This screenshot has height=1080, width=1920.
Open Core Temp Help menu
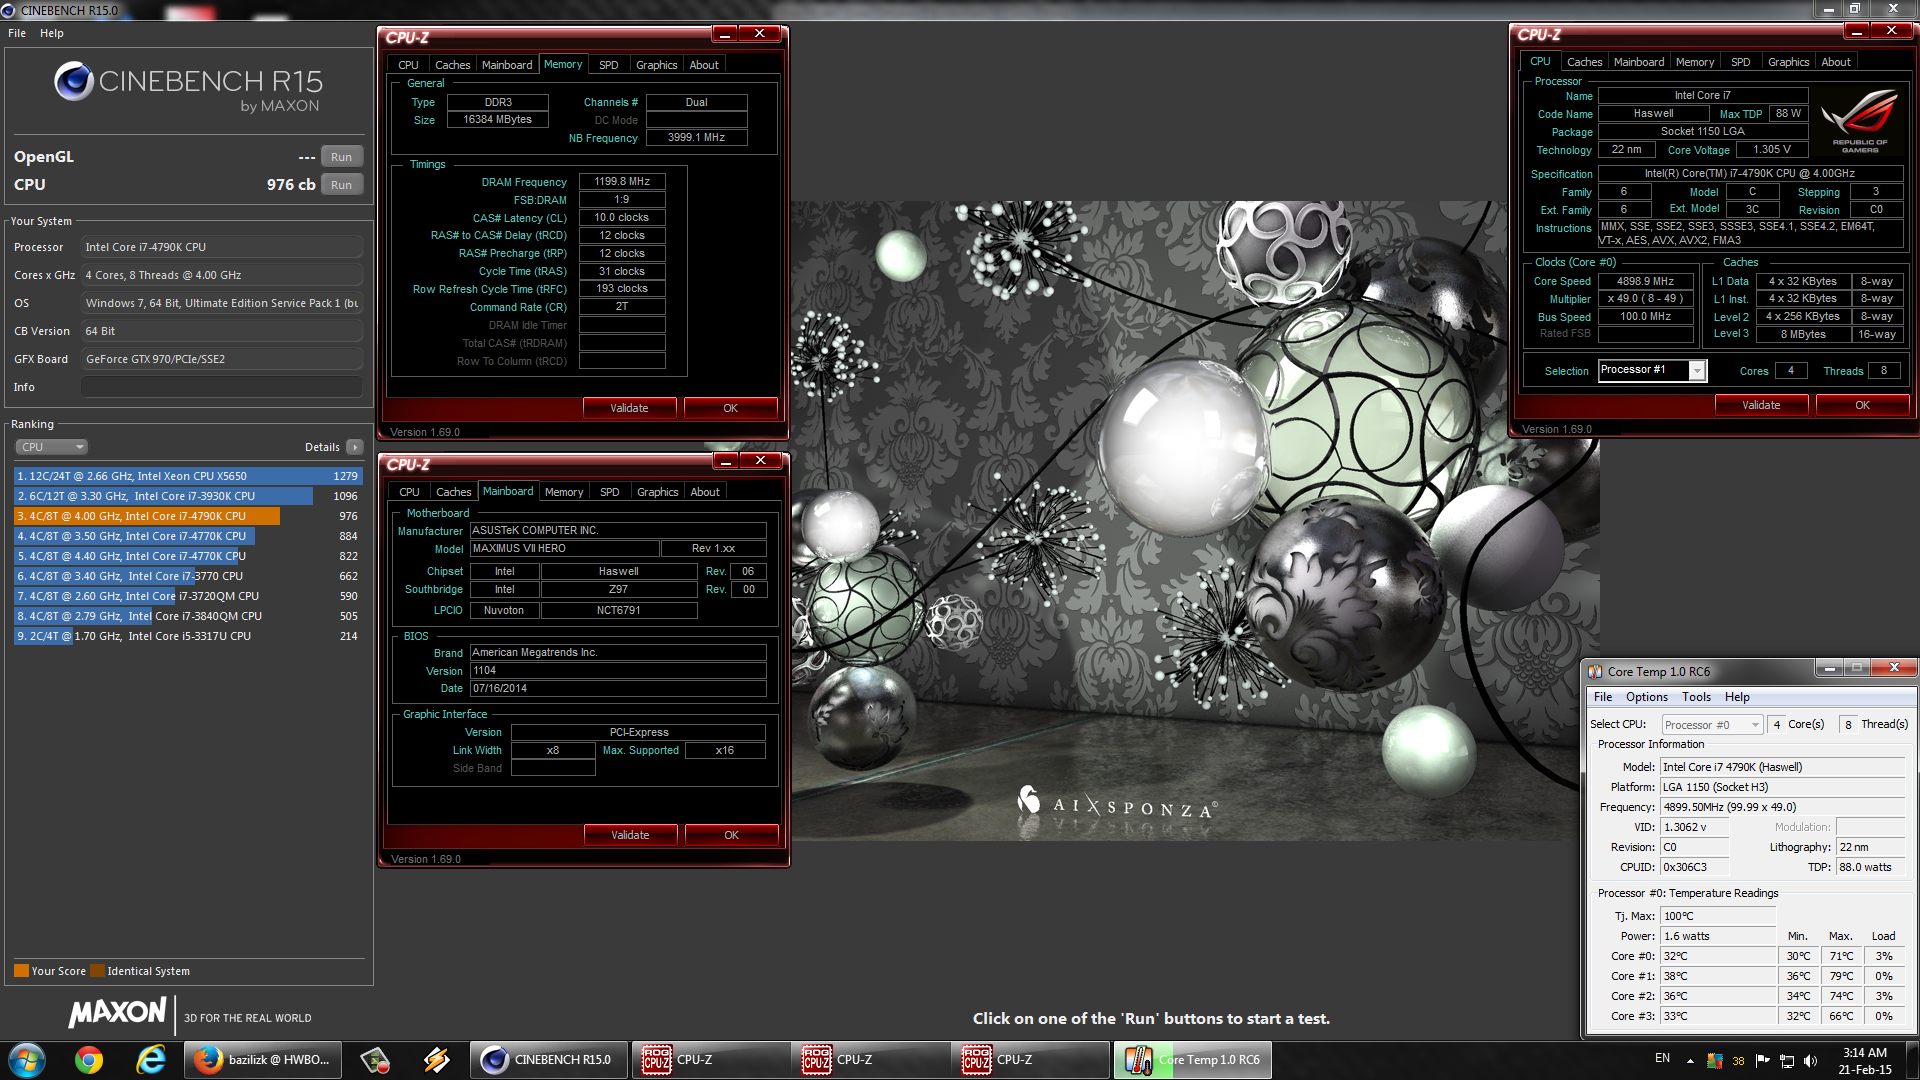click(1737, 697)
